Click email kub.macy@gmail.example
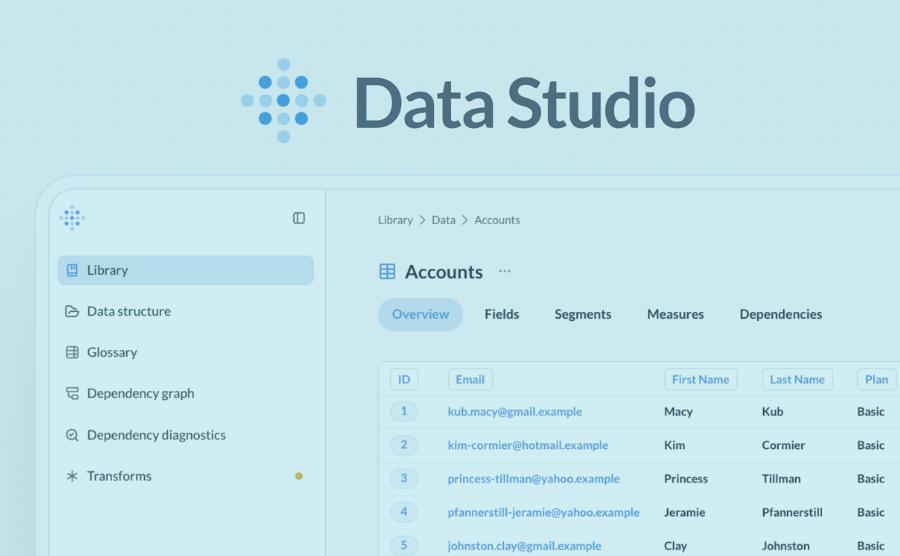Image resolution: width=900 pixels, height=556 pixels. point(515,411)
